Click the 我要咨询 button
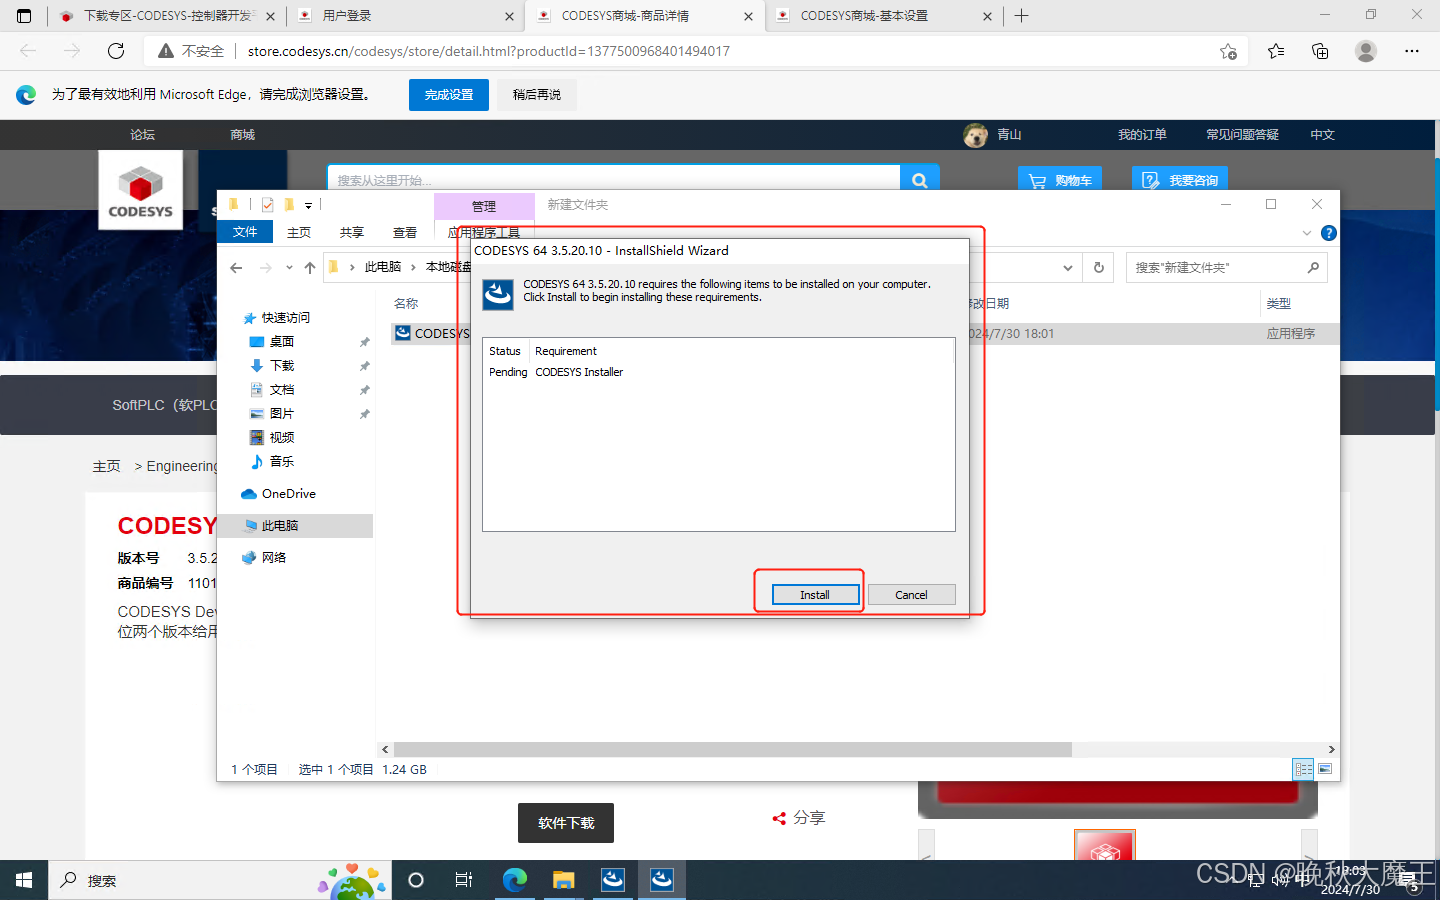This screenshot has width=1440, height=900. [x=1179, y=180]
